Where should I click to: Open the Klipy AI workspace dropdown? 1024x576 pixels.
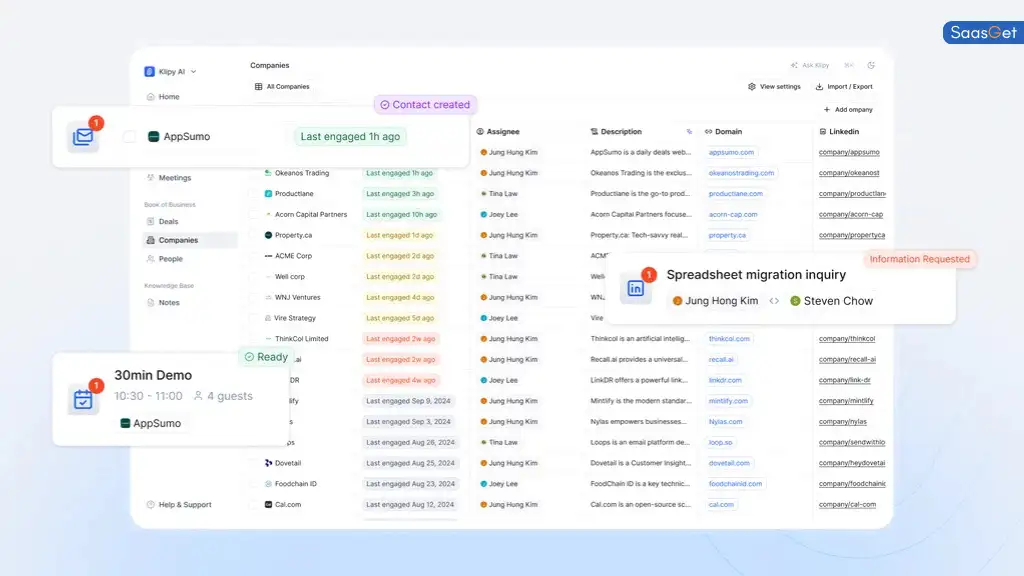[x=171, y=71]
